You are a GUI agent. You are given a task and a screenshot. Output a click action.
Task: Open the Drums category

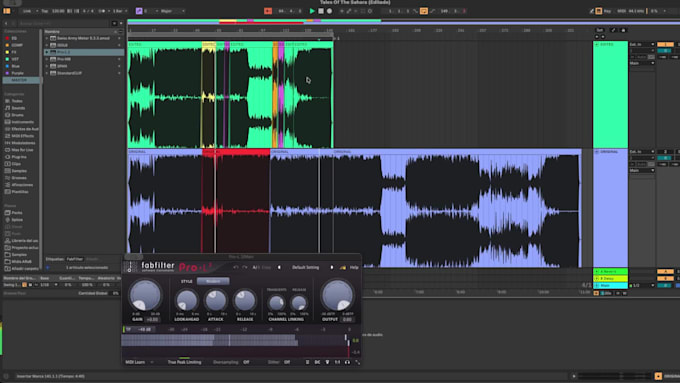point(17,115)
